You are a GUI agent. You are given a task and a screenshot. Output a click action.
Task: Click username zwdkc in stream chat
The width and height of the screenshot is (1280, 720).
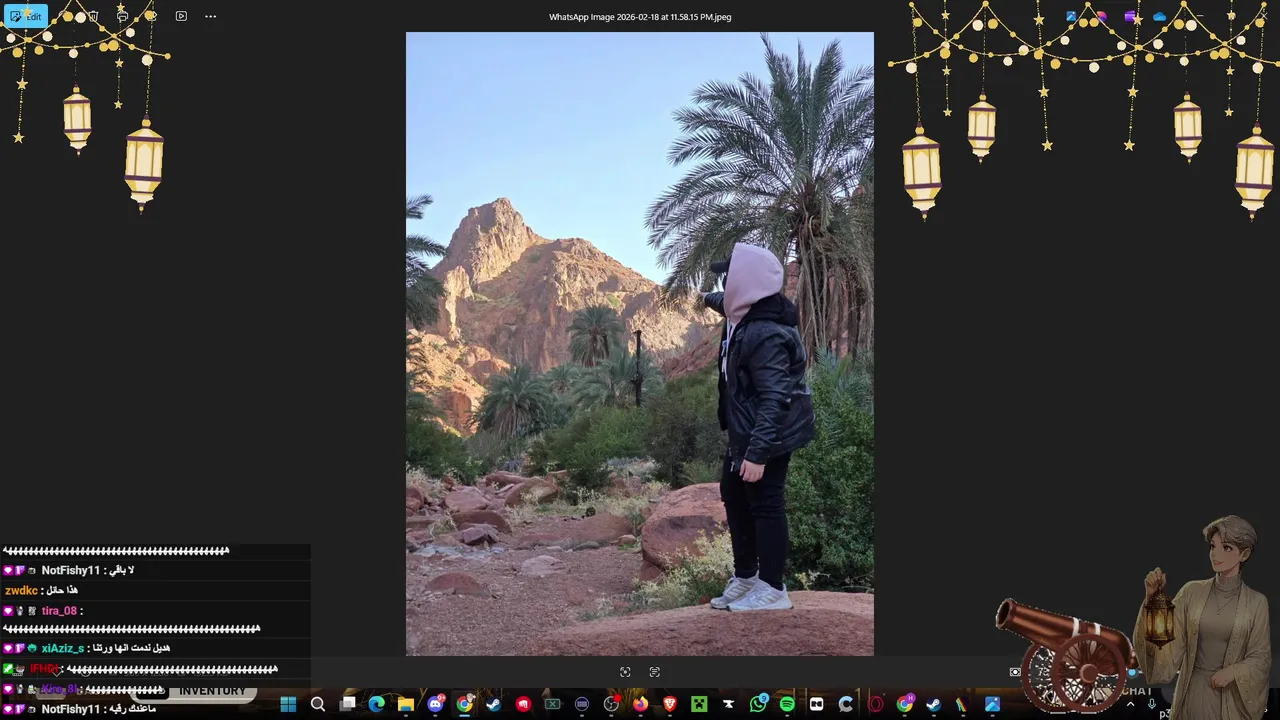(21, 590)
